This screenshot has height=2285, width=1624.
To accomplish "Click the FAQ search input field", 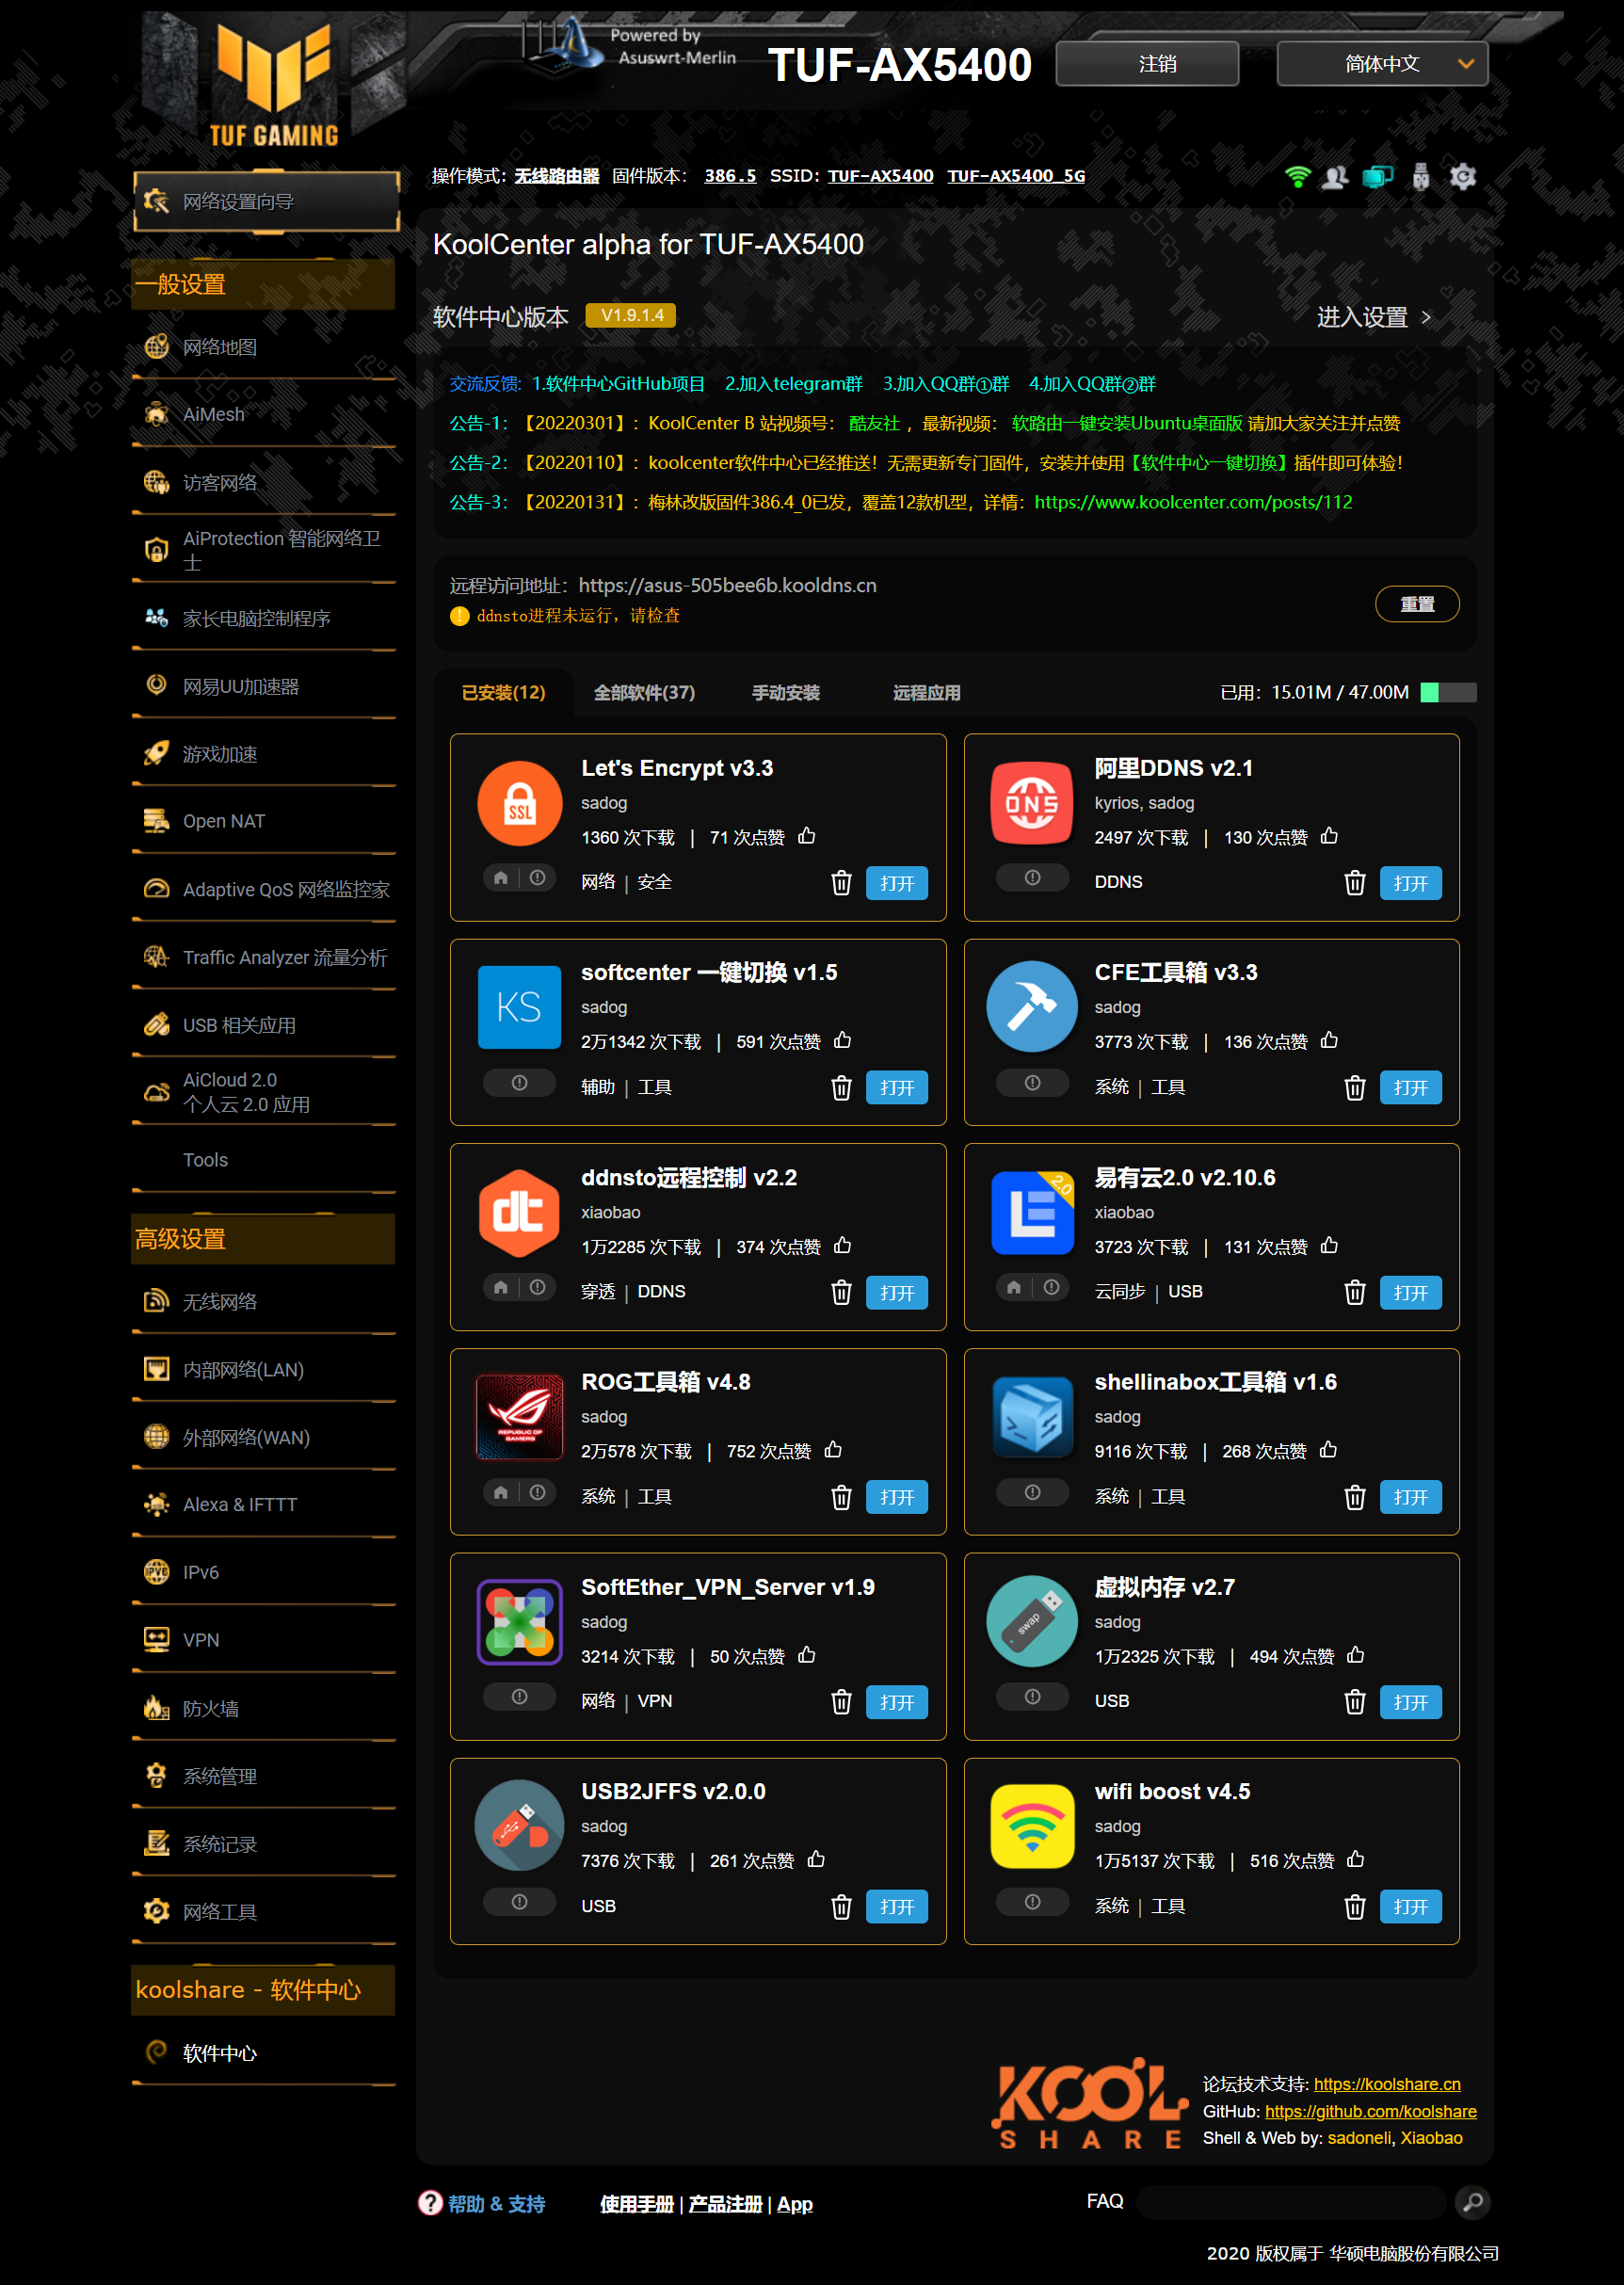I will (x=1290, y=2202).
